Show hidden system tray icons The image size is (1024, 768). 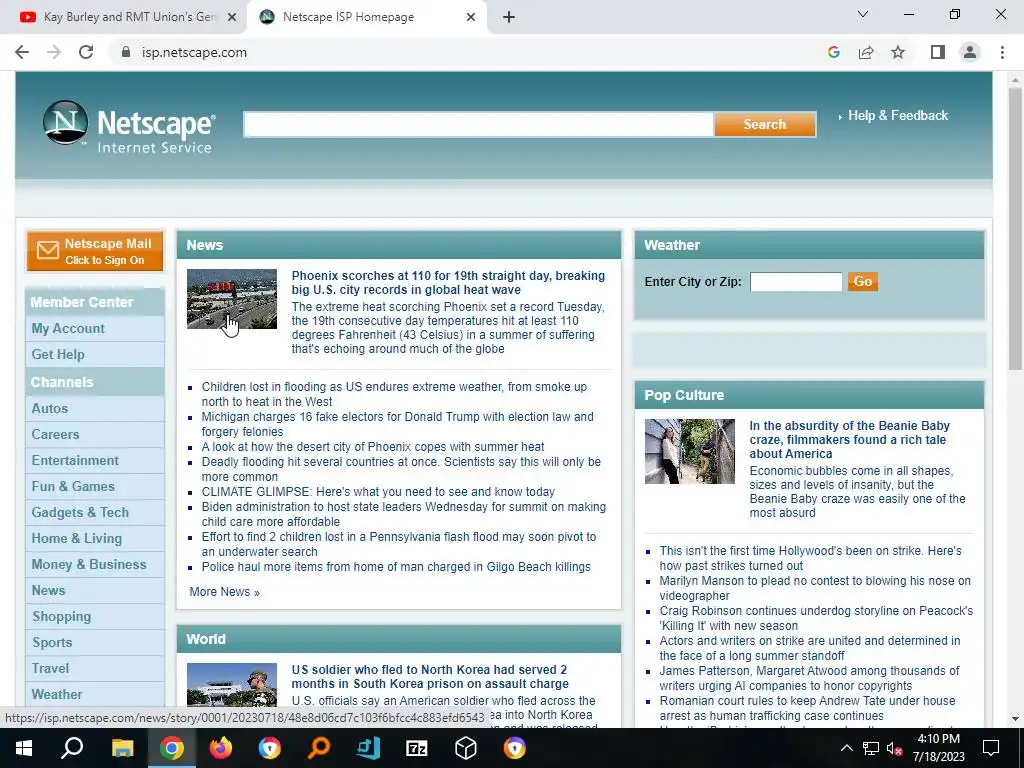tap(846, 748)
